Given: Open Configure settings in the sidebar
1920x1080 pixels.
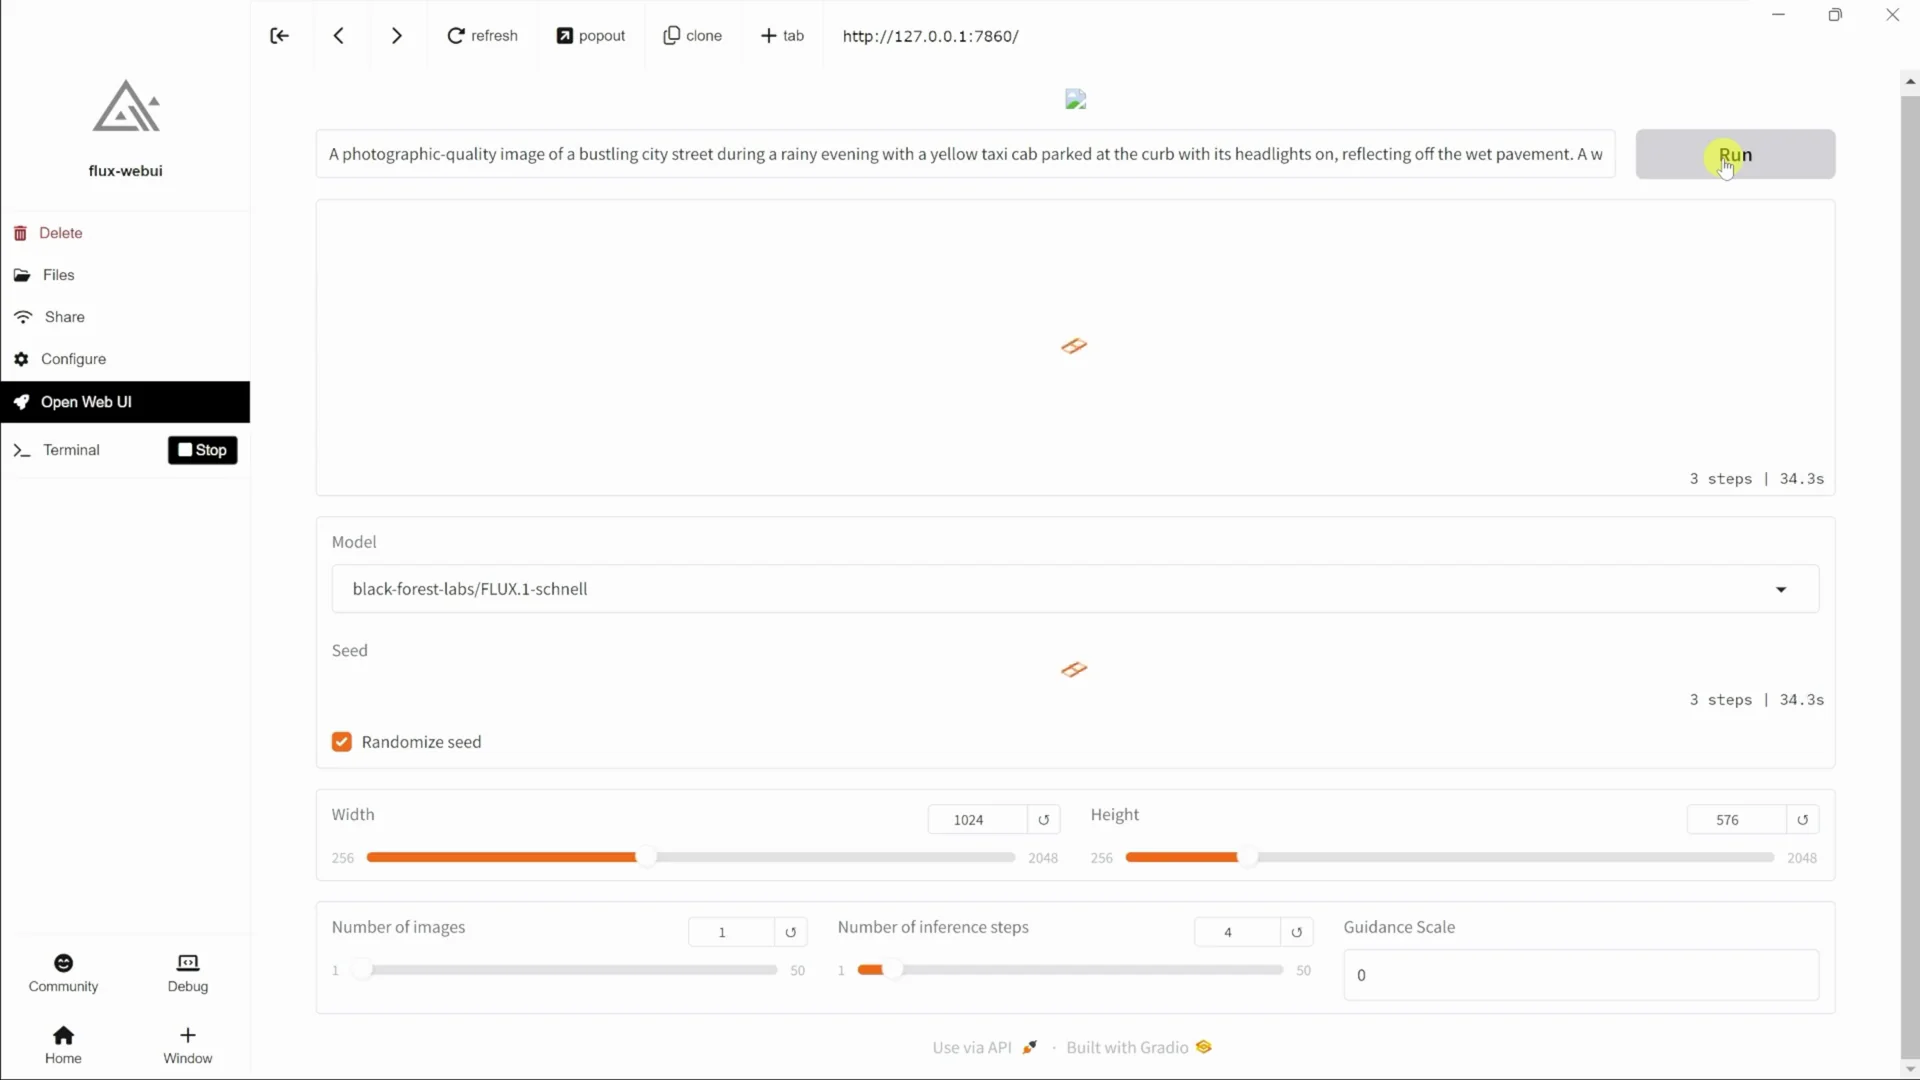Looking at the screenshot, I should tap(73, 358).
